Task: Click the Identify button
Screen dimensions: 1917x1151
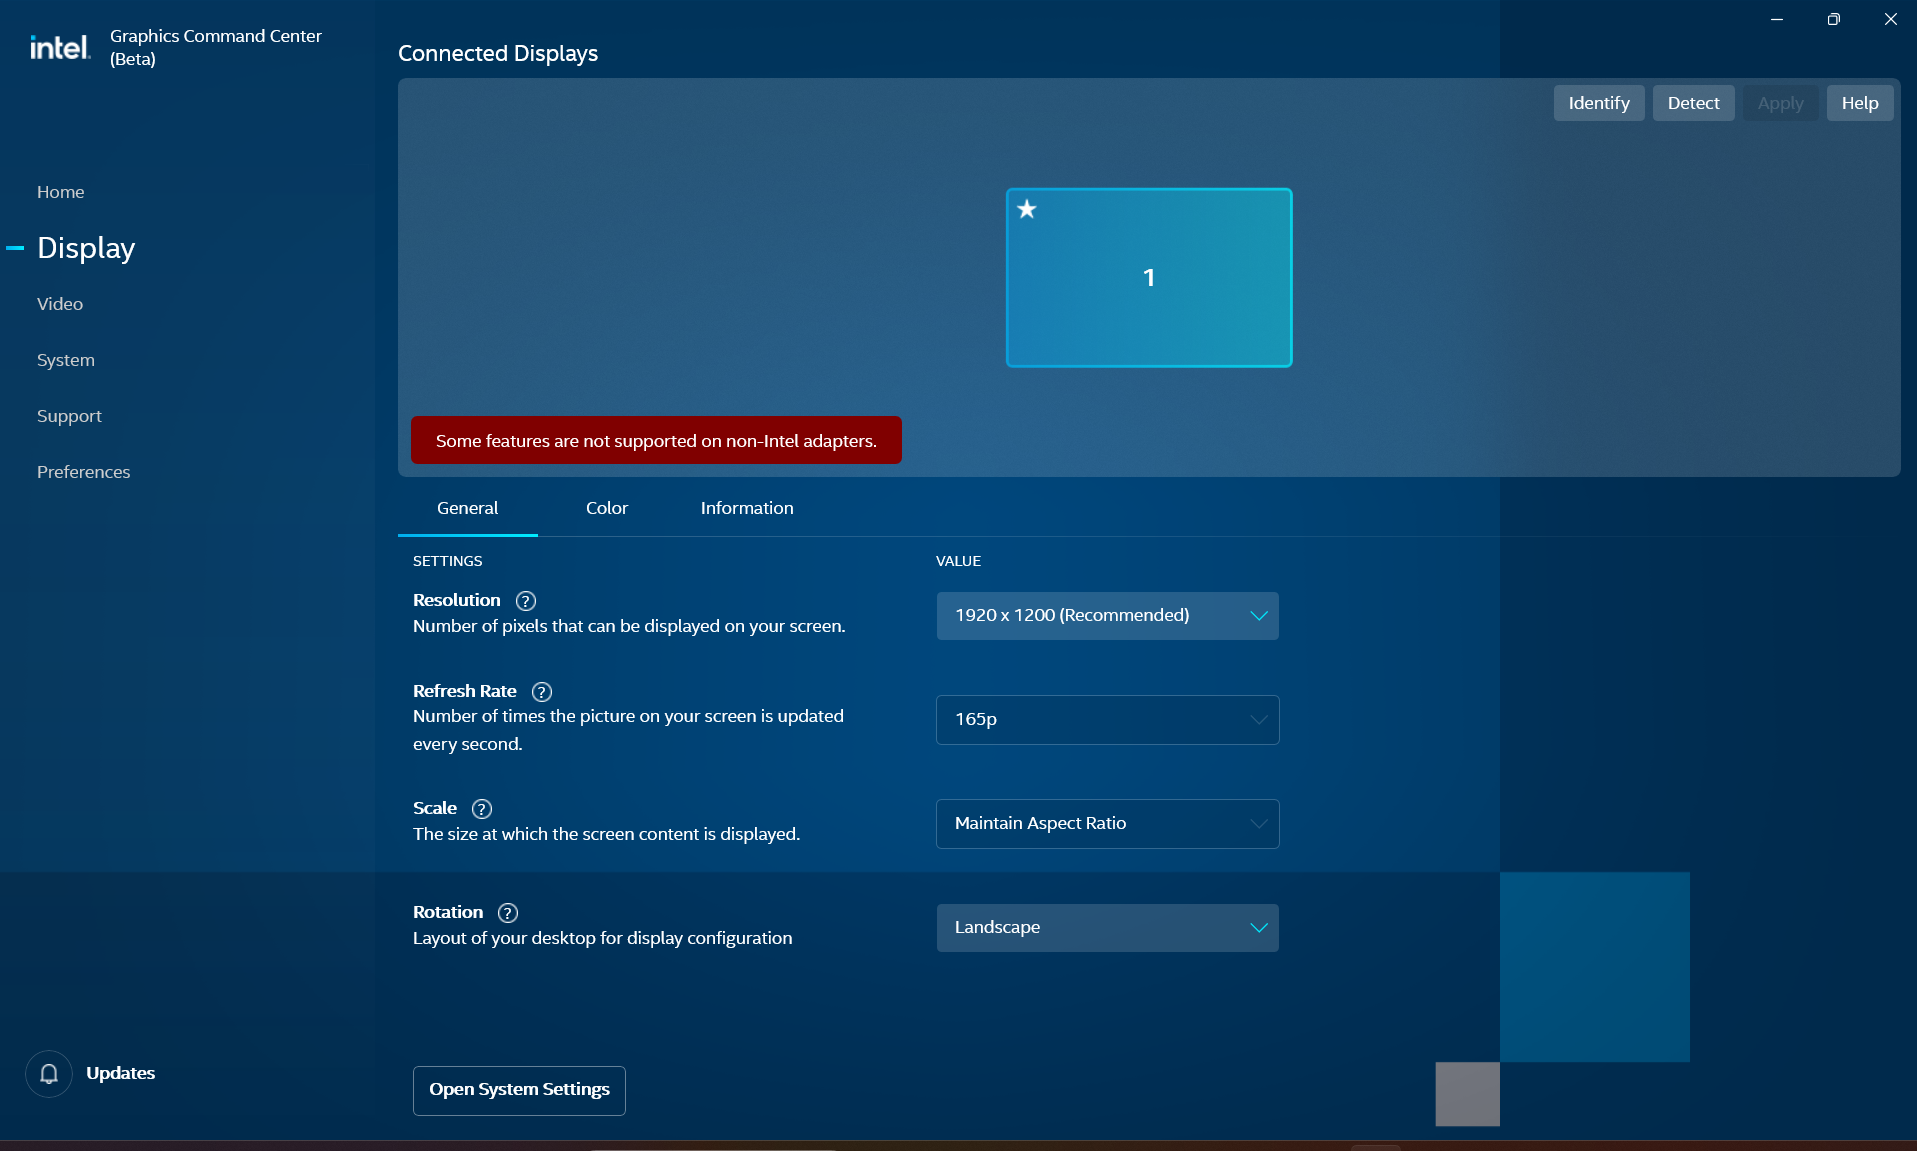Action: (1598, 103)
